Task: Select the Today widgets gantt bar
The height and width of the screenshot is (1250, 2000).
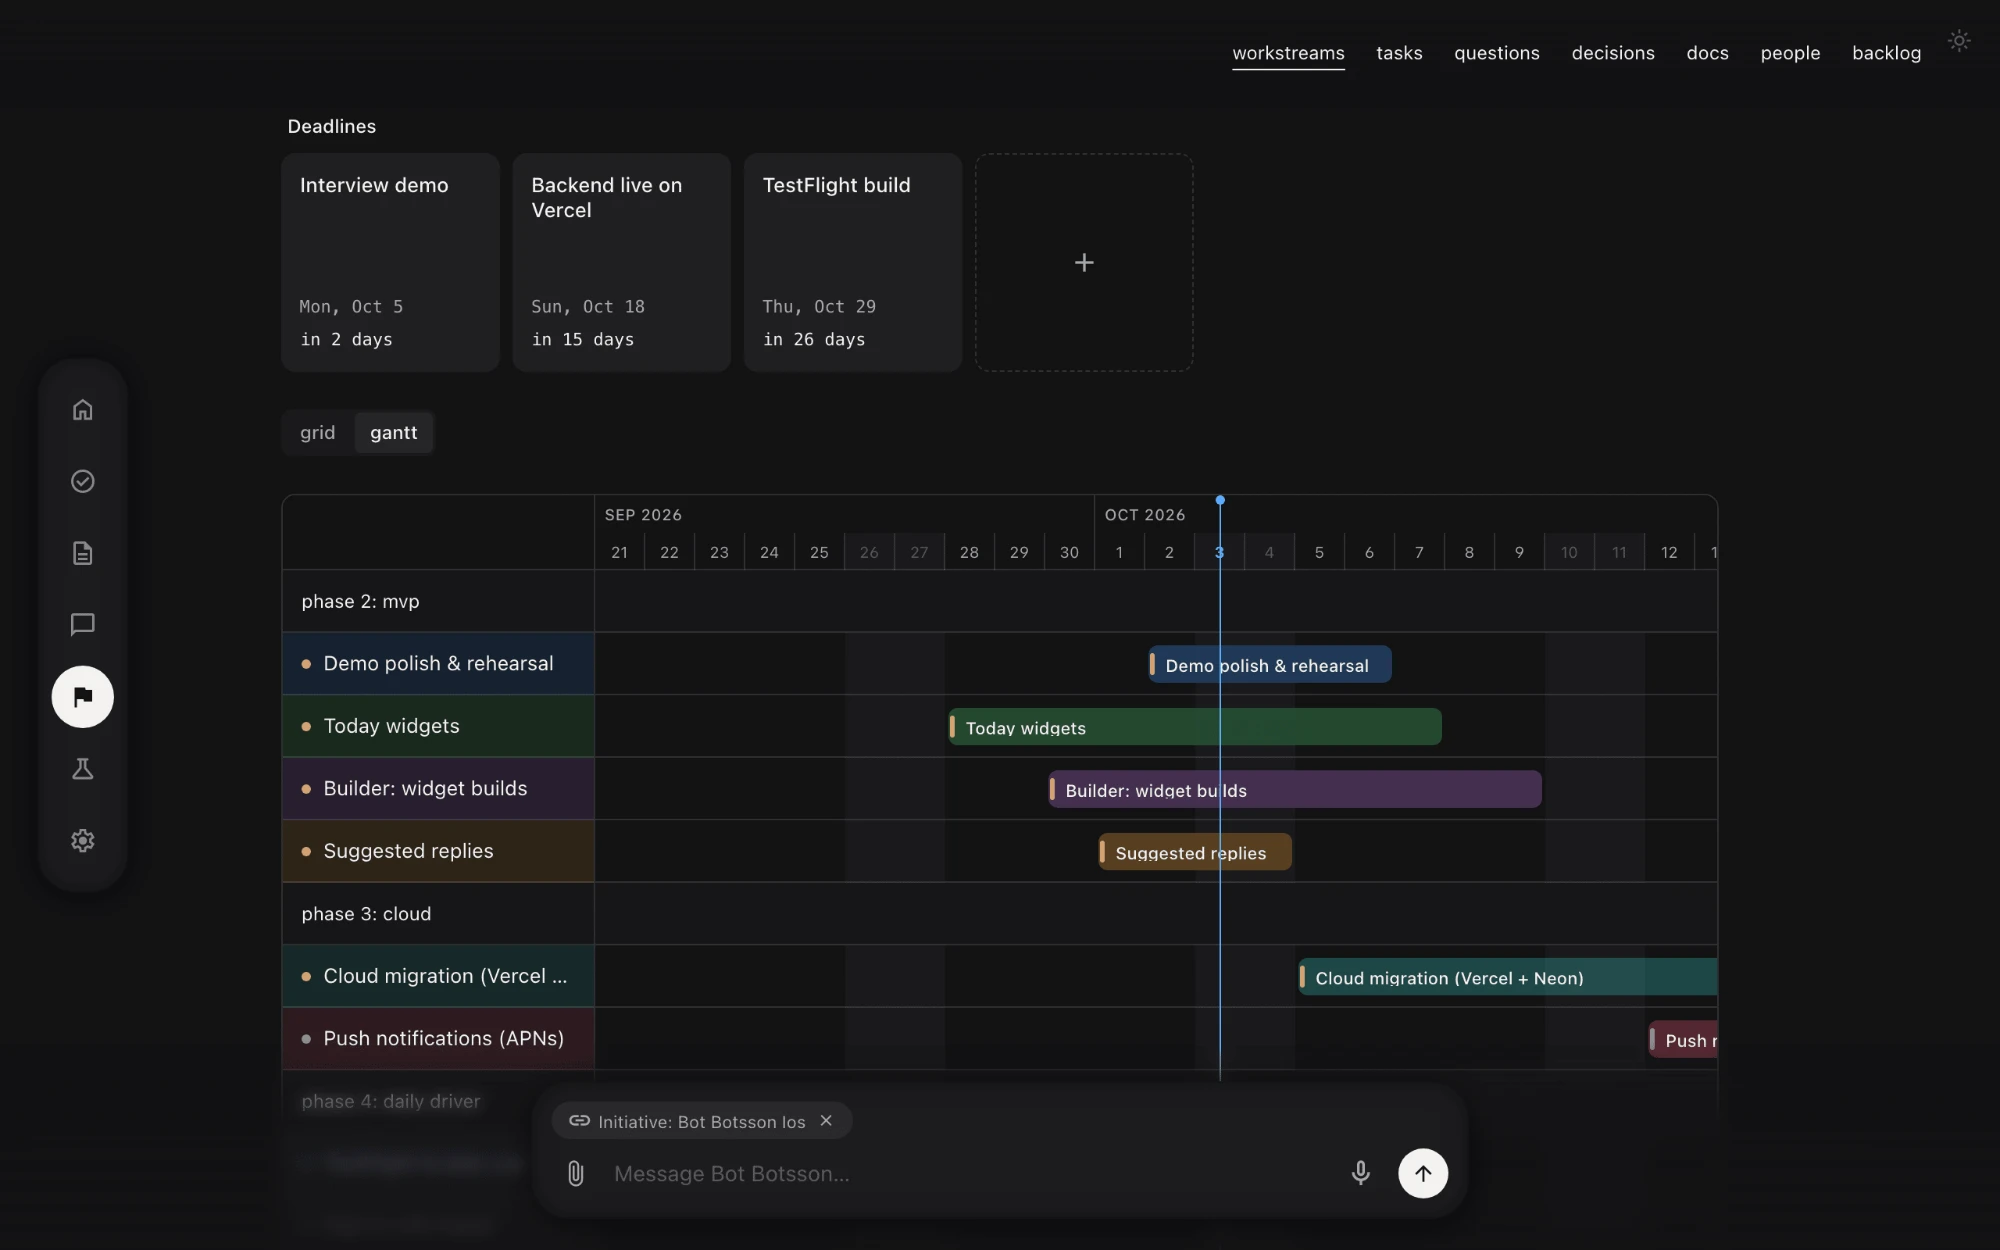Action: pos(1195,727)
